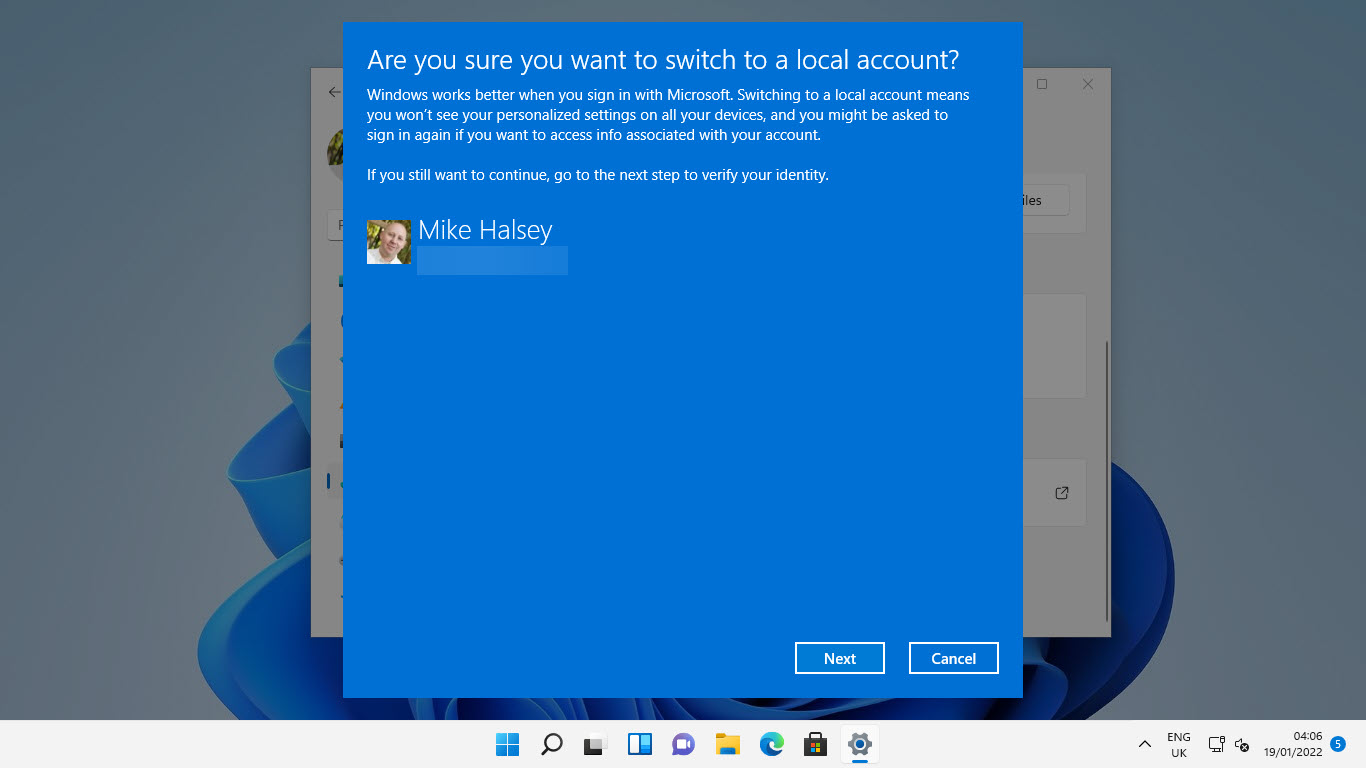Click the Settings window vertical scrollbar

pyautogui.click(x=1106, y=480)
